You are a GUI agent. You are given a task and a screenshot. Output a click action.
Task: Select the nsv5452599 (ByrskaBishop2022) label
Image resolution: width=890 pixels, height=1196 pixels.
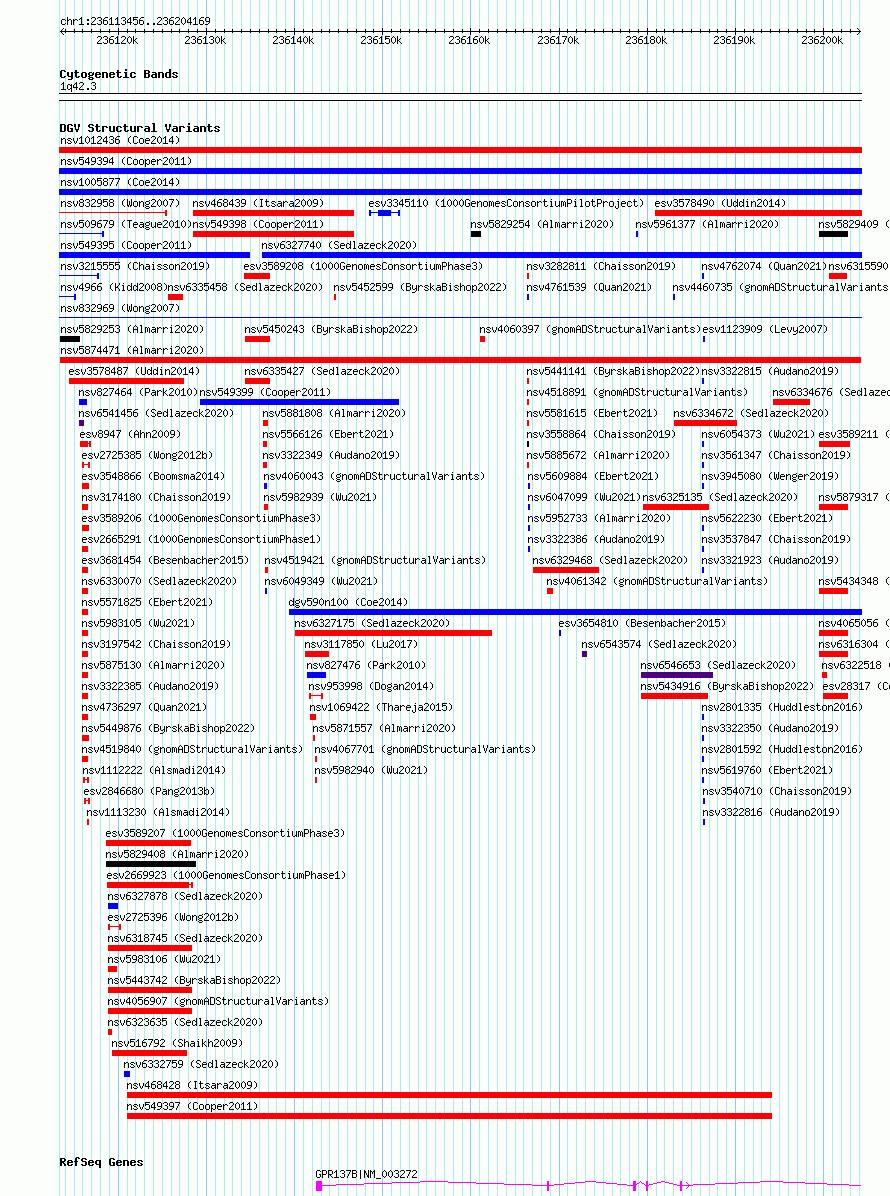pos(420,288)
